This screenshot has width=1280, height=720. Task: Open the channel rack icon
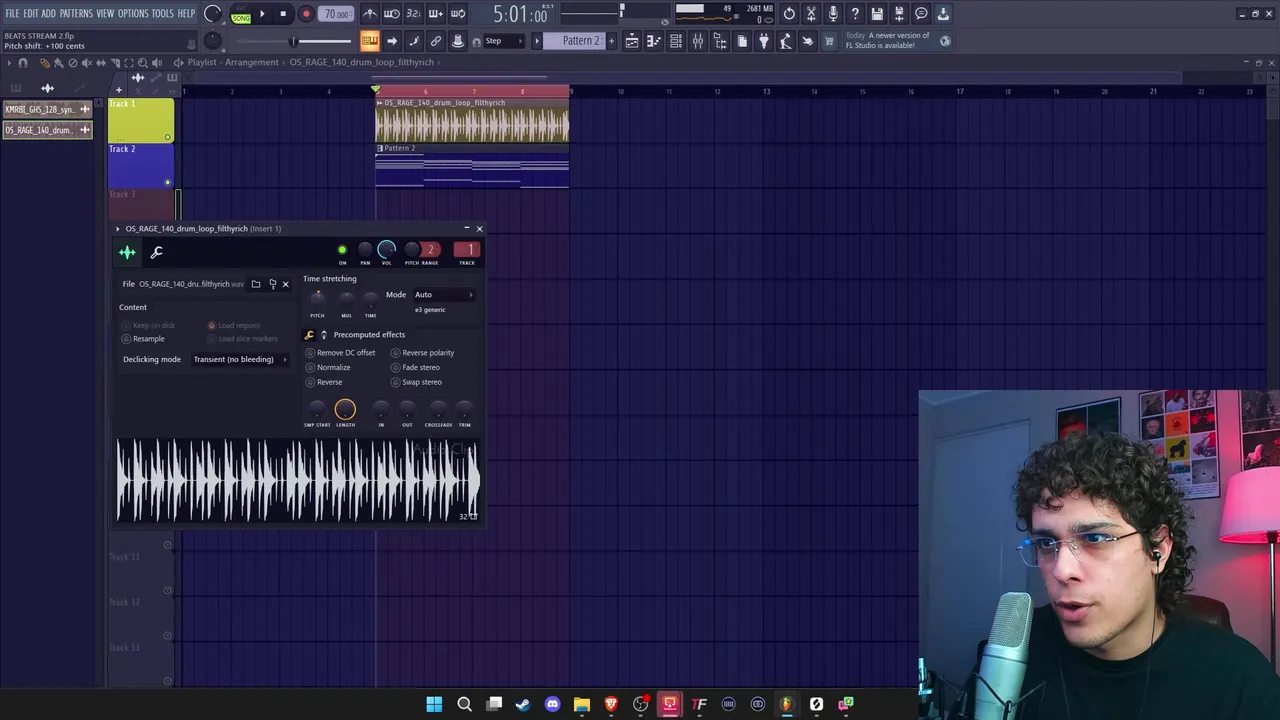pos(676,41)
